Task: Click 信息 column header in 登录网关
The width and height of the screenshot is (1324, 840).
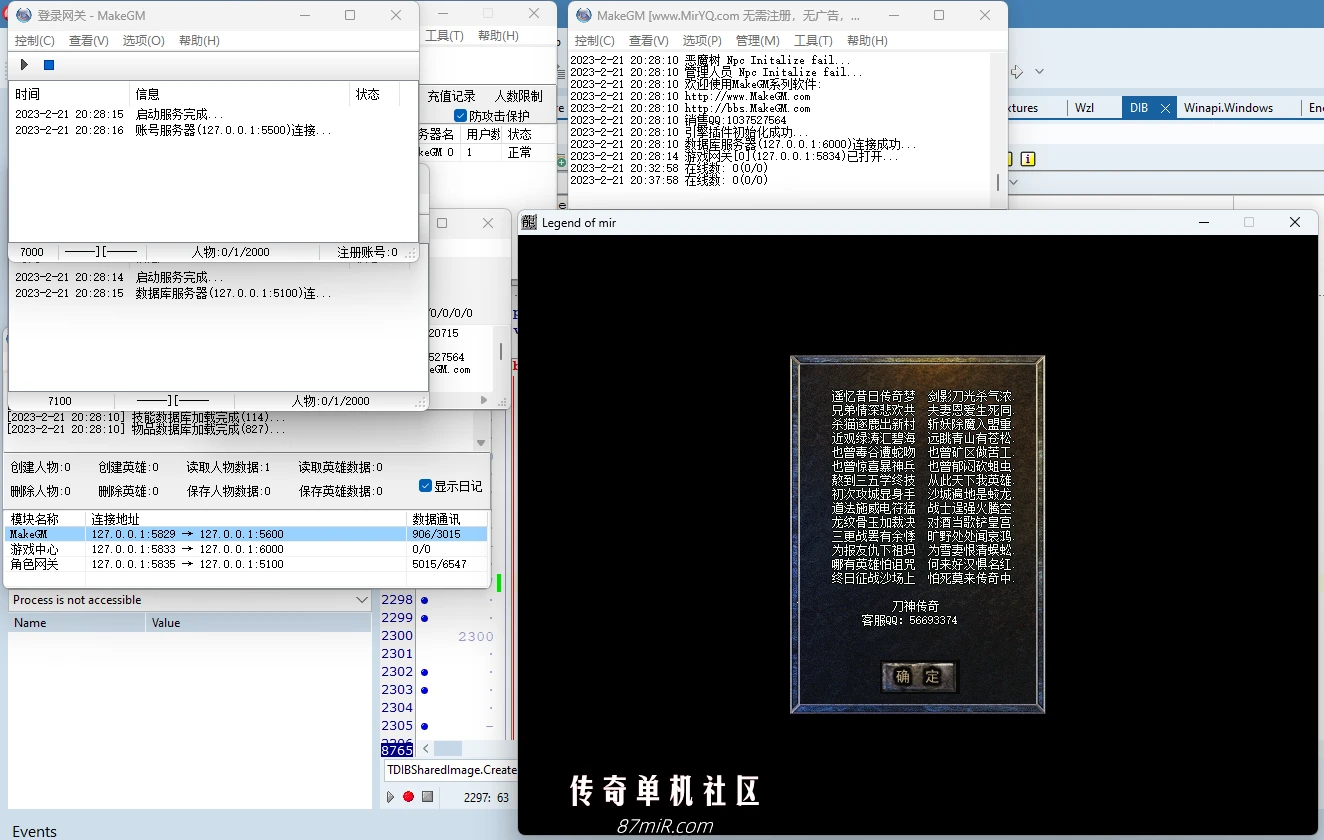Action: coord(240,94)
